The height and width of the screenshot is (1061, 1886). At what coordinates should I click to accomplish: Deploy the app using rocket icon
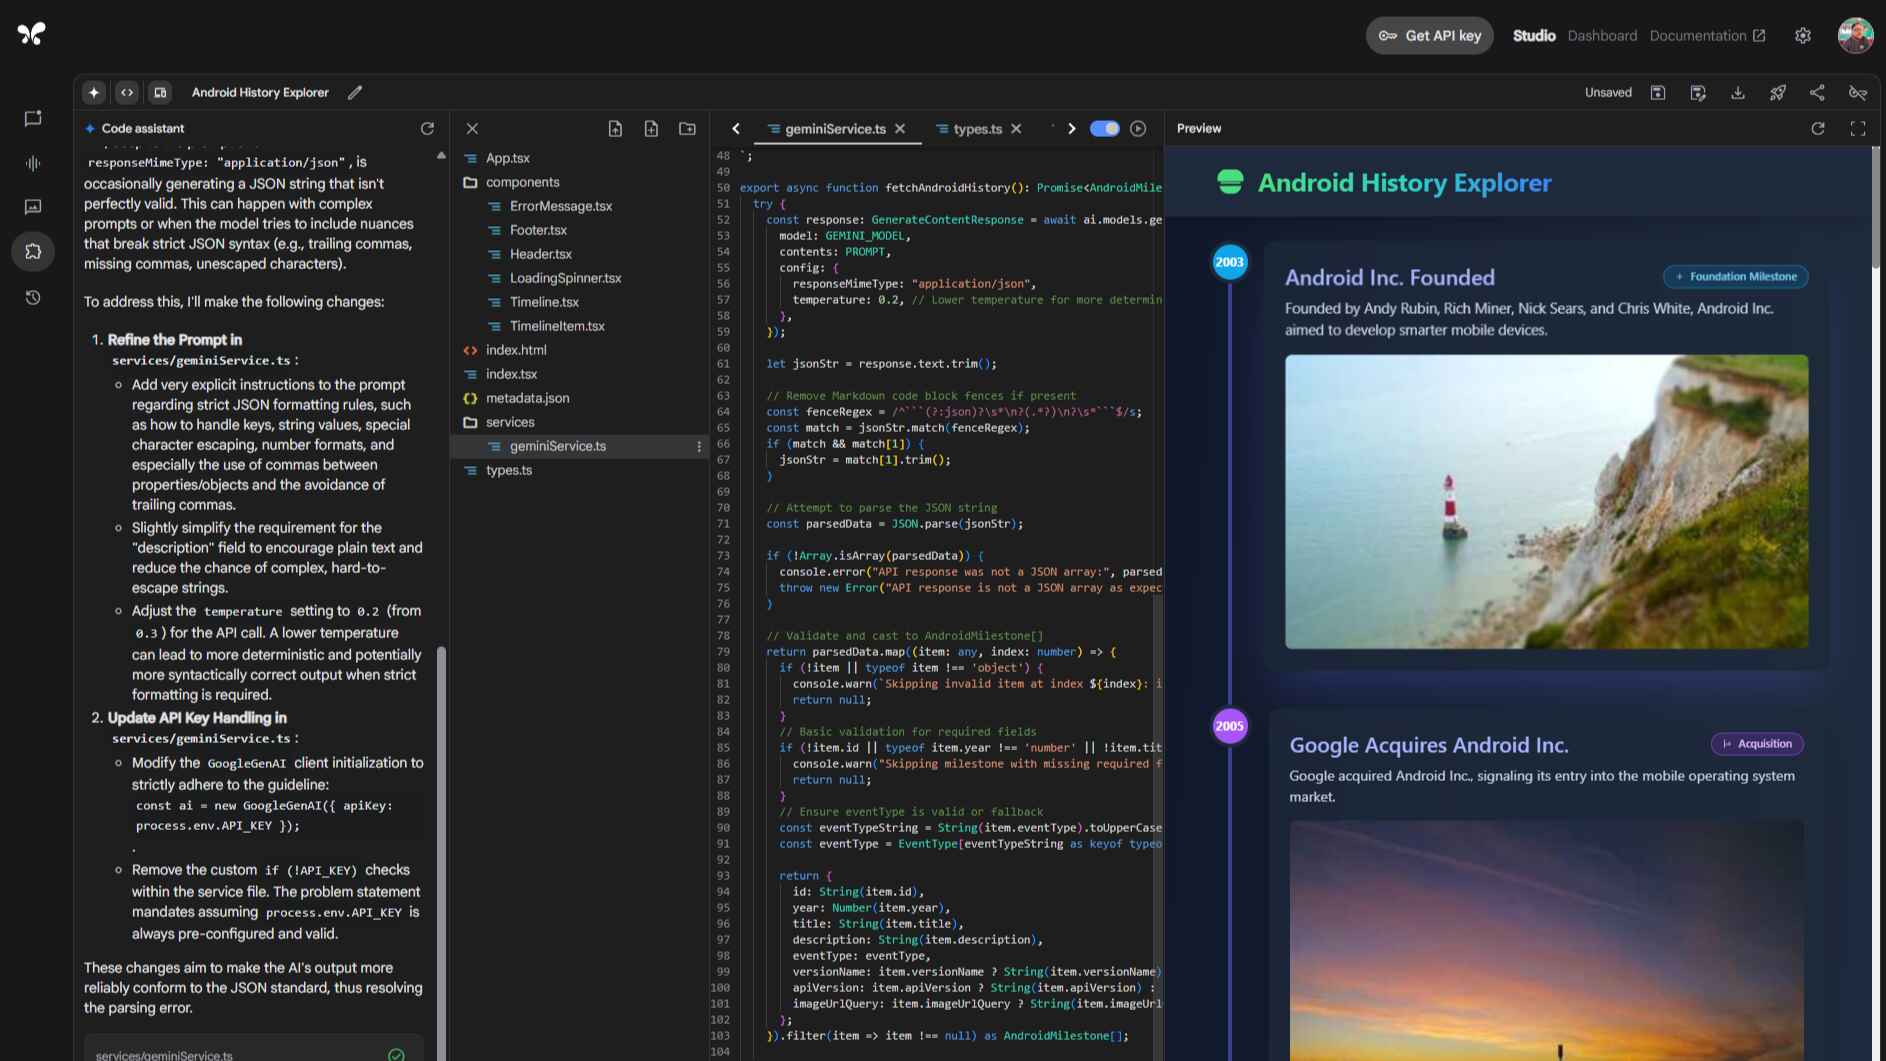(1778, 92)
